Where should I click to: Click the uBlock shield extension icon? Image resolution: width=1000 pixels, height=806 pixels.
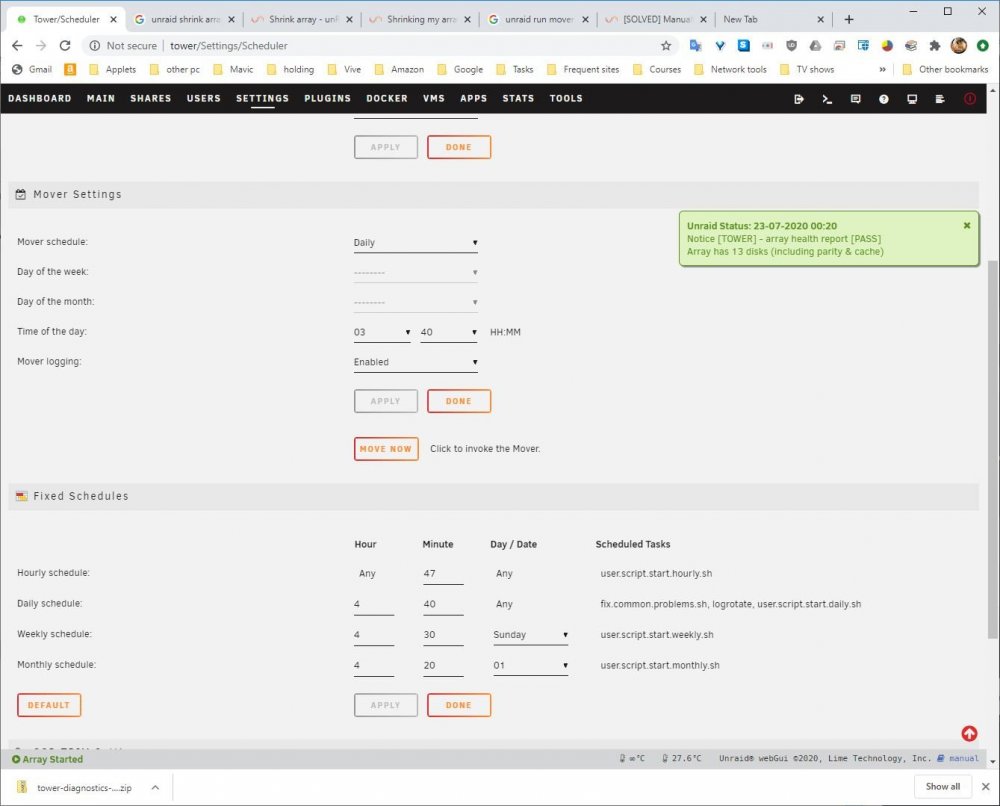[791, 45]
